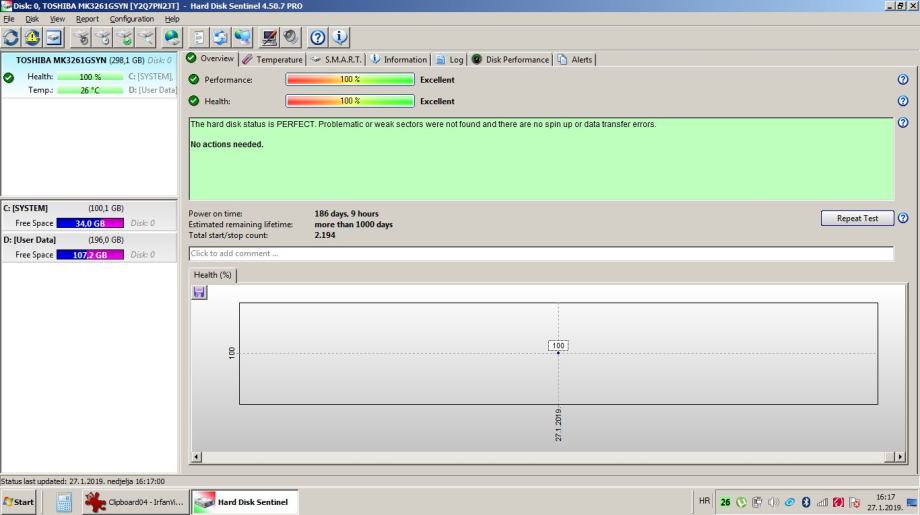920x515 pixels.
Task: Click the Repeat Test button
Action: (x=857, y=218)
